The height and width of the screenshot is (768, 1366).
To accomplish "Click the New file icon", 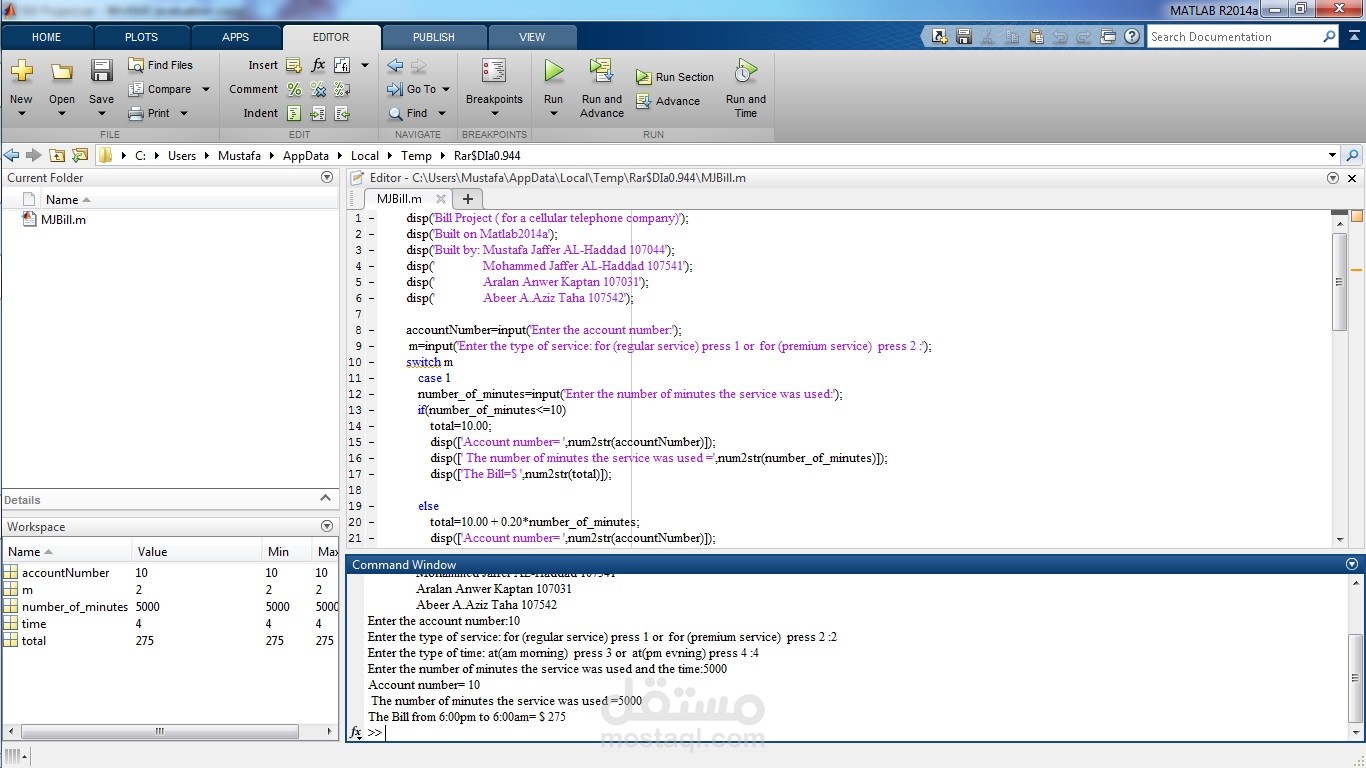I will point(21,71).
